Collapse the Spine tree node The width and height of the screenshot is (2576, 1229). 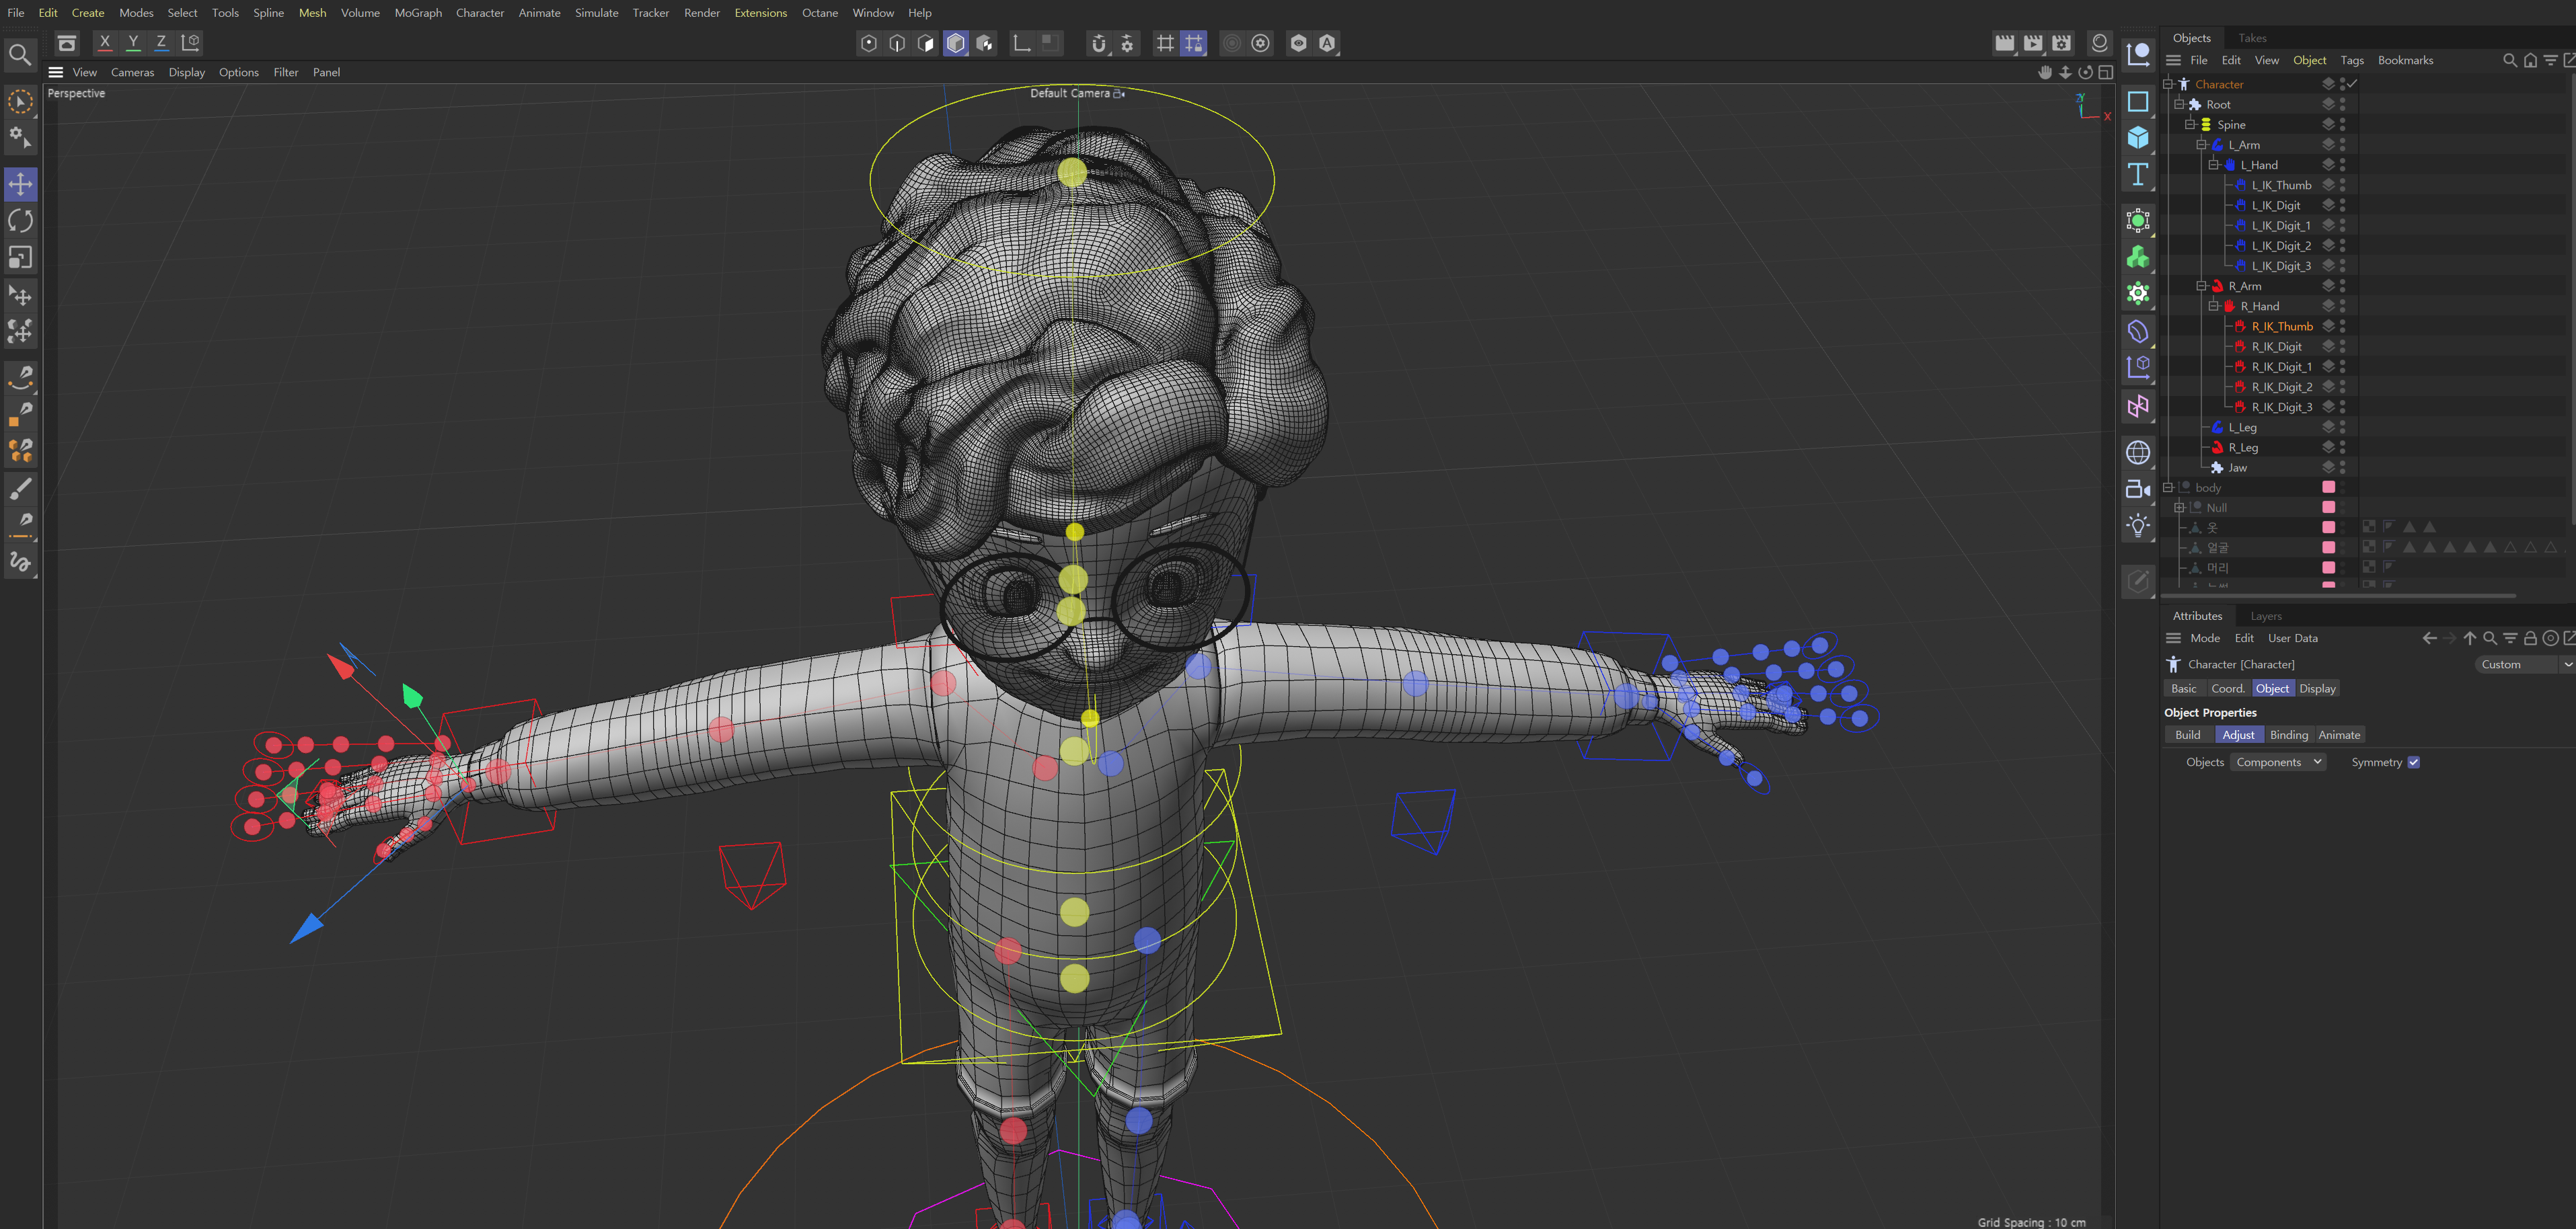coord(2190,125)
